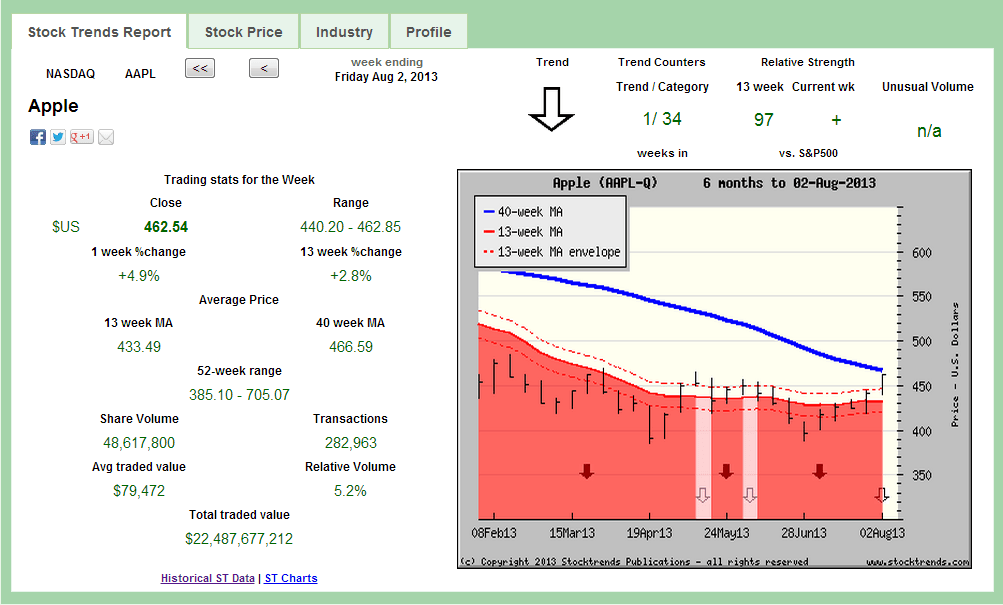Share Apple report on Twitter

(x=58, y=137)
